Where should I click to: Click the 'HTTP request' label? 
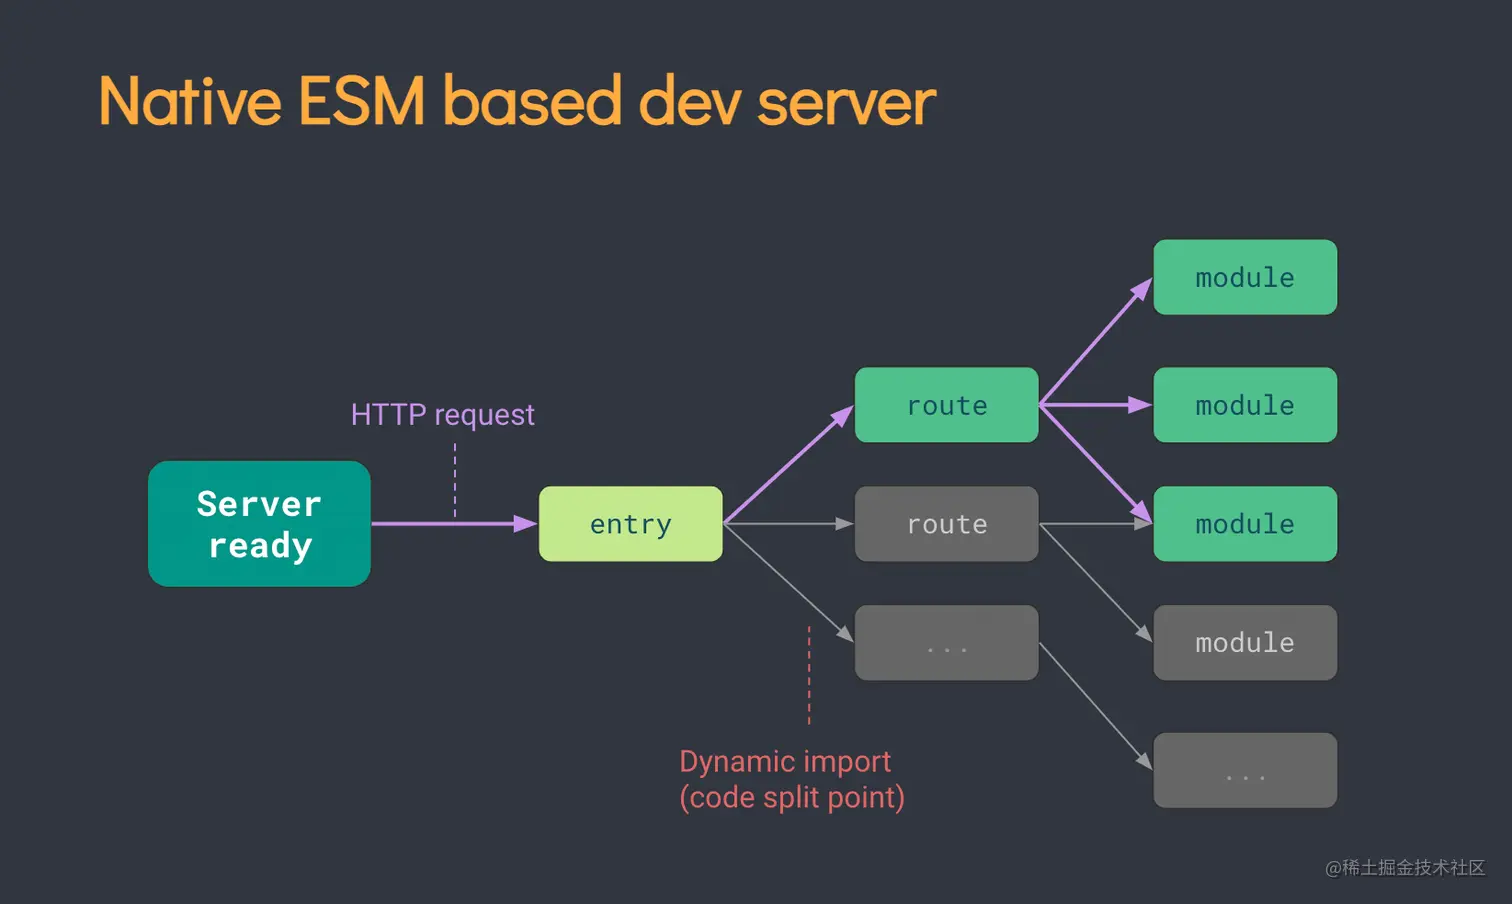tap(442, 414)
